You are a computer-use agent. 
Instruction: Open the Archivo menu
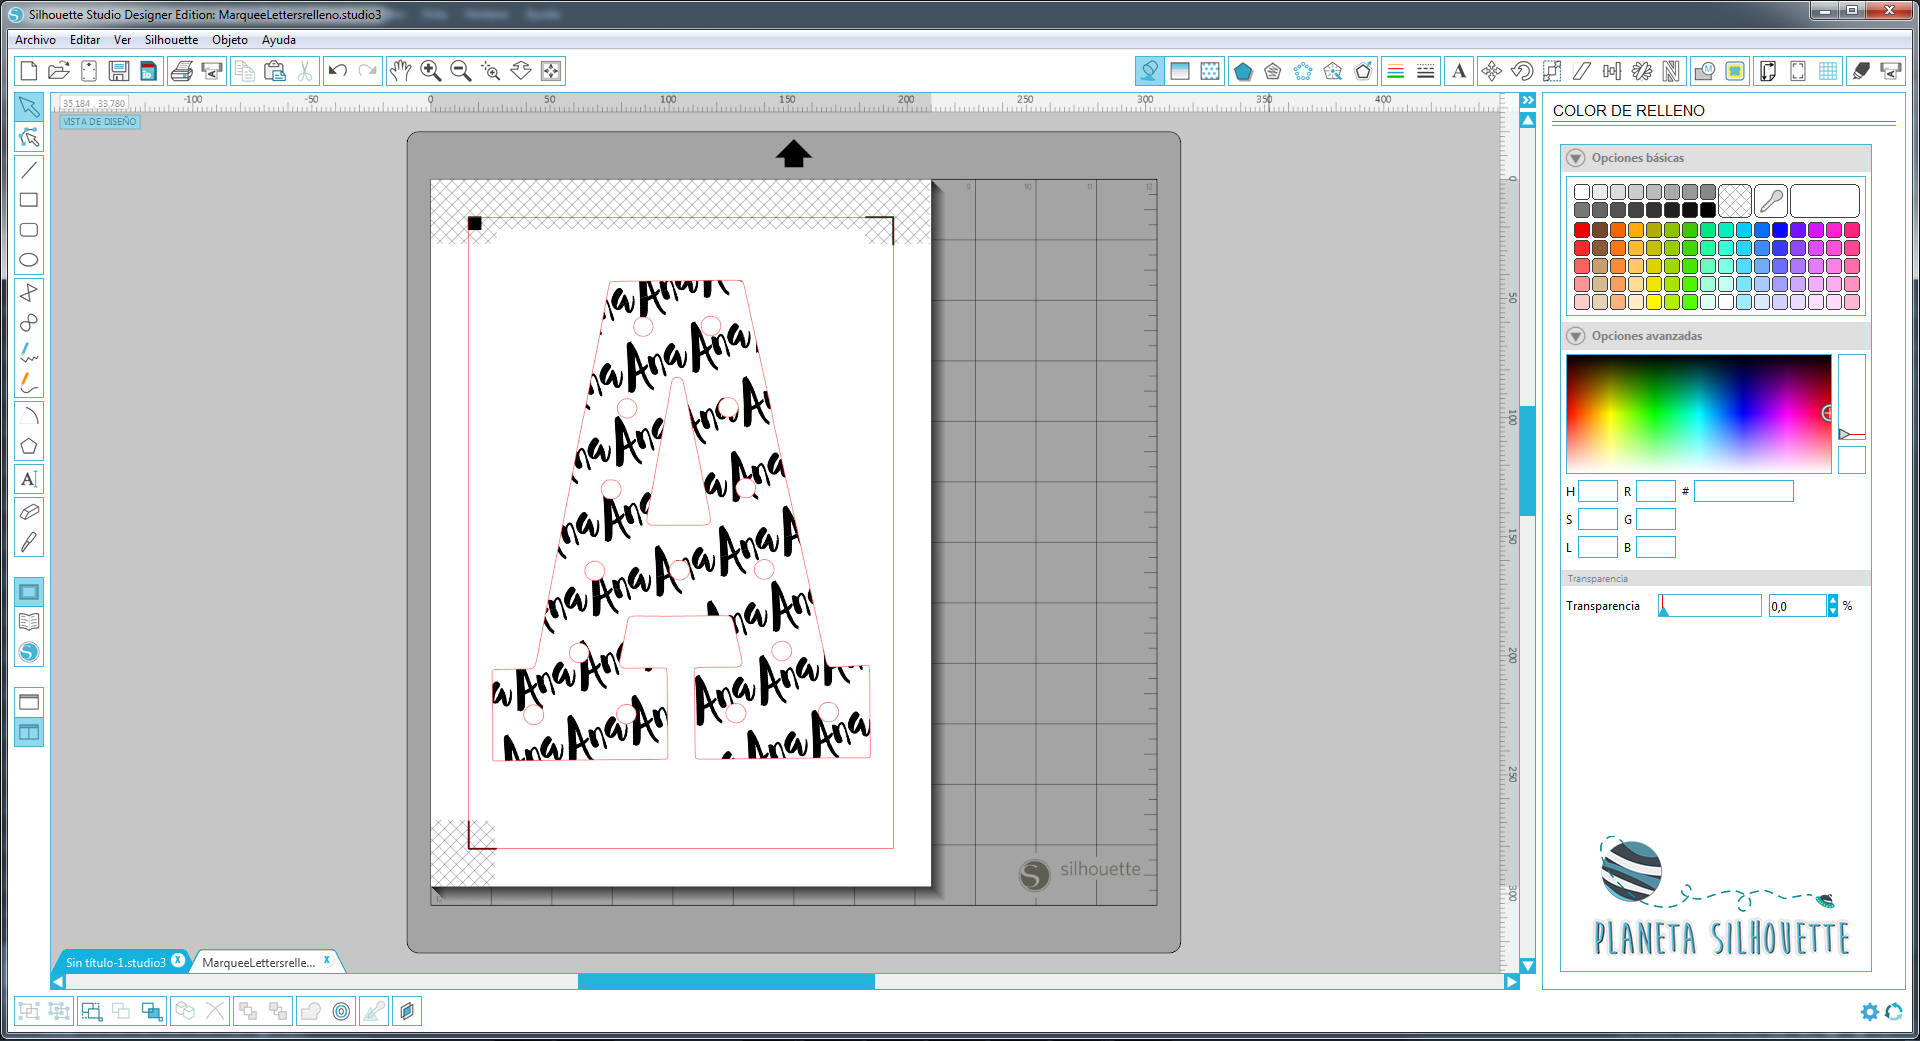click(x=35, y=40)
